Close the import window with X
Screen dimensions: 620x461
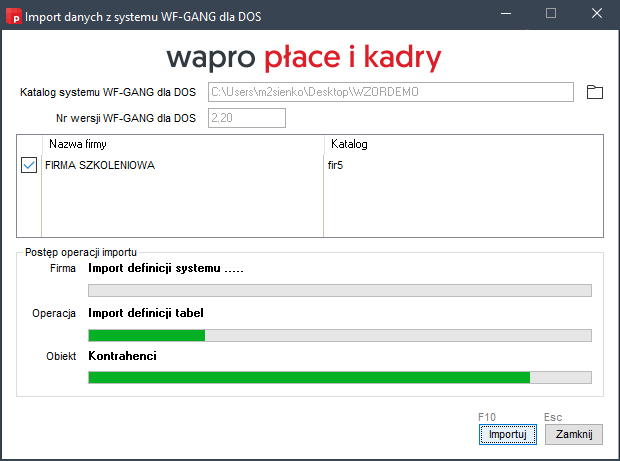tap(597, 14)
